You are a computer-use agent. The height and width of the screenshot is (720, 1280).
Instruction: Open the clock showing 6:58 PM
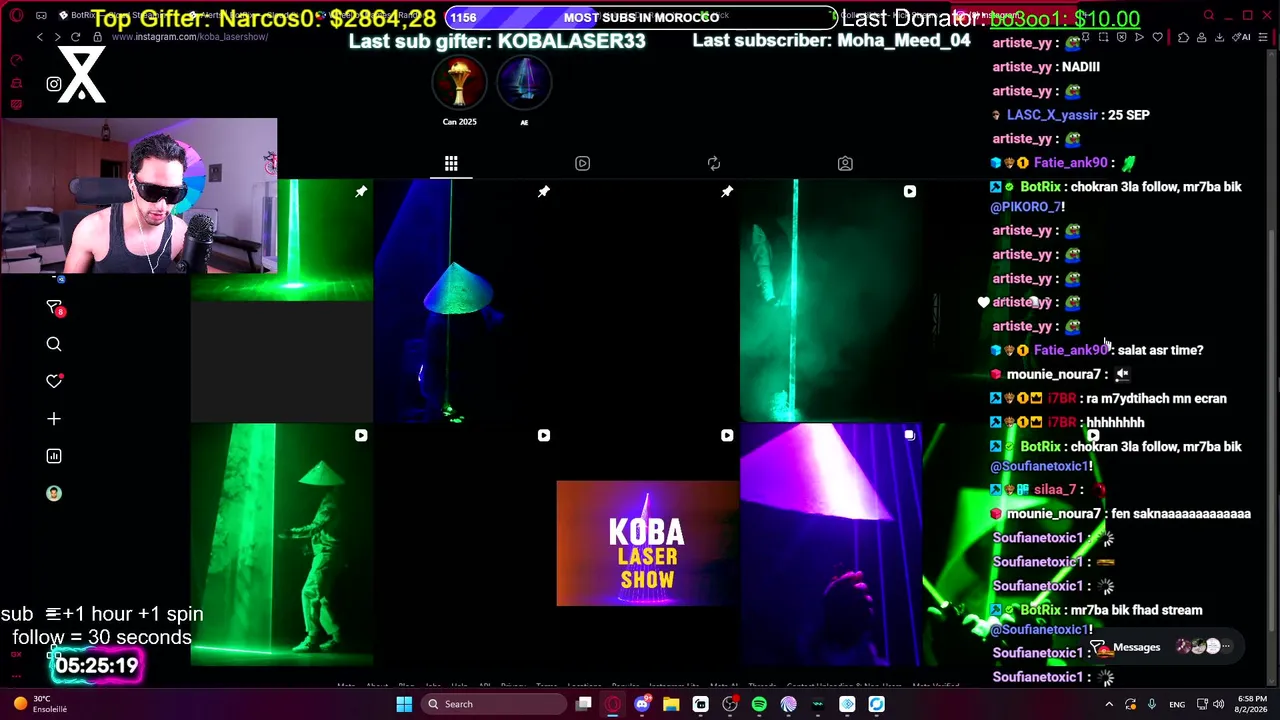click(x=1251, y=704)
